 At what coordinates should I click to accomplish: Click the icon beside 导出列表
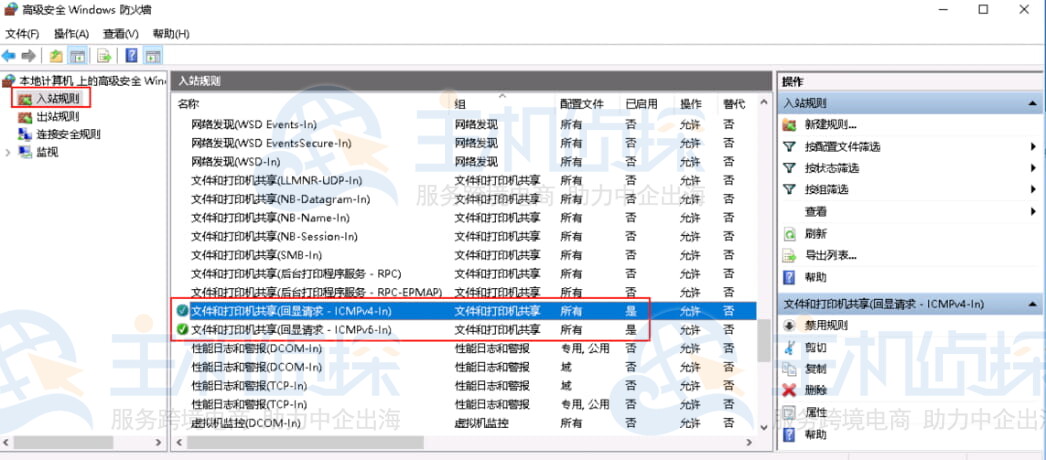[790, 255]
